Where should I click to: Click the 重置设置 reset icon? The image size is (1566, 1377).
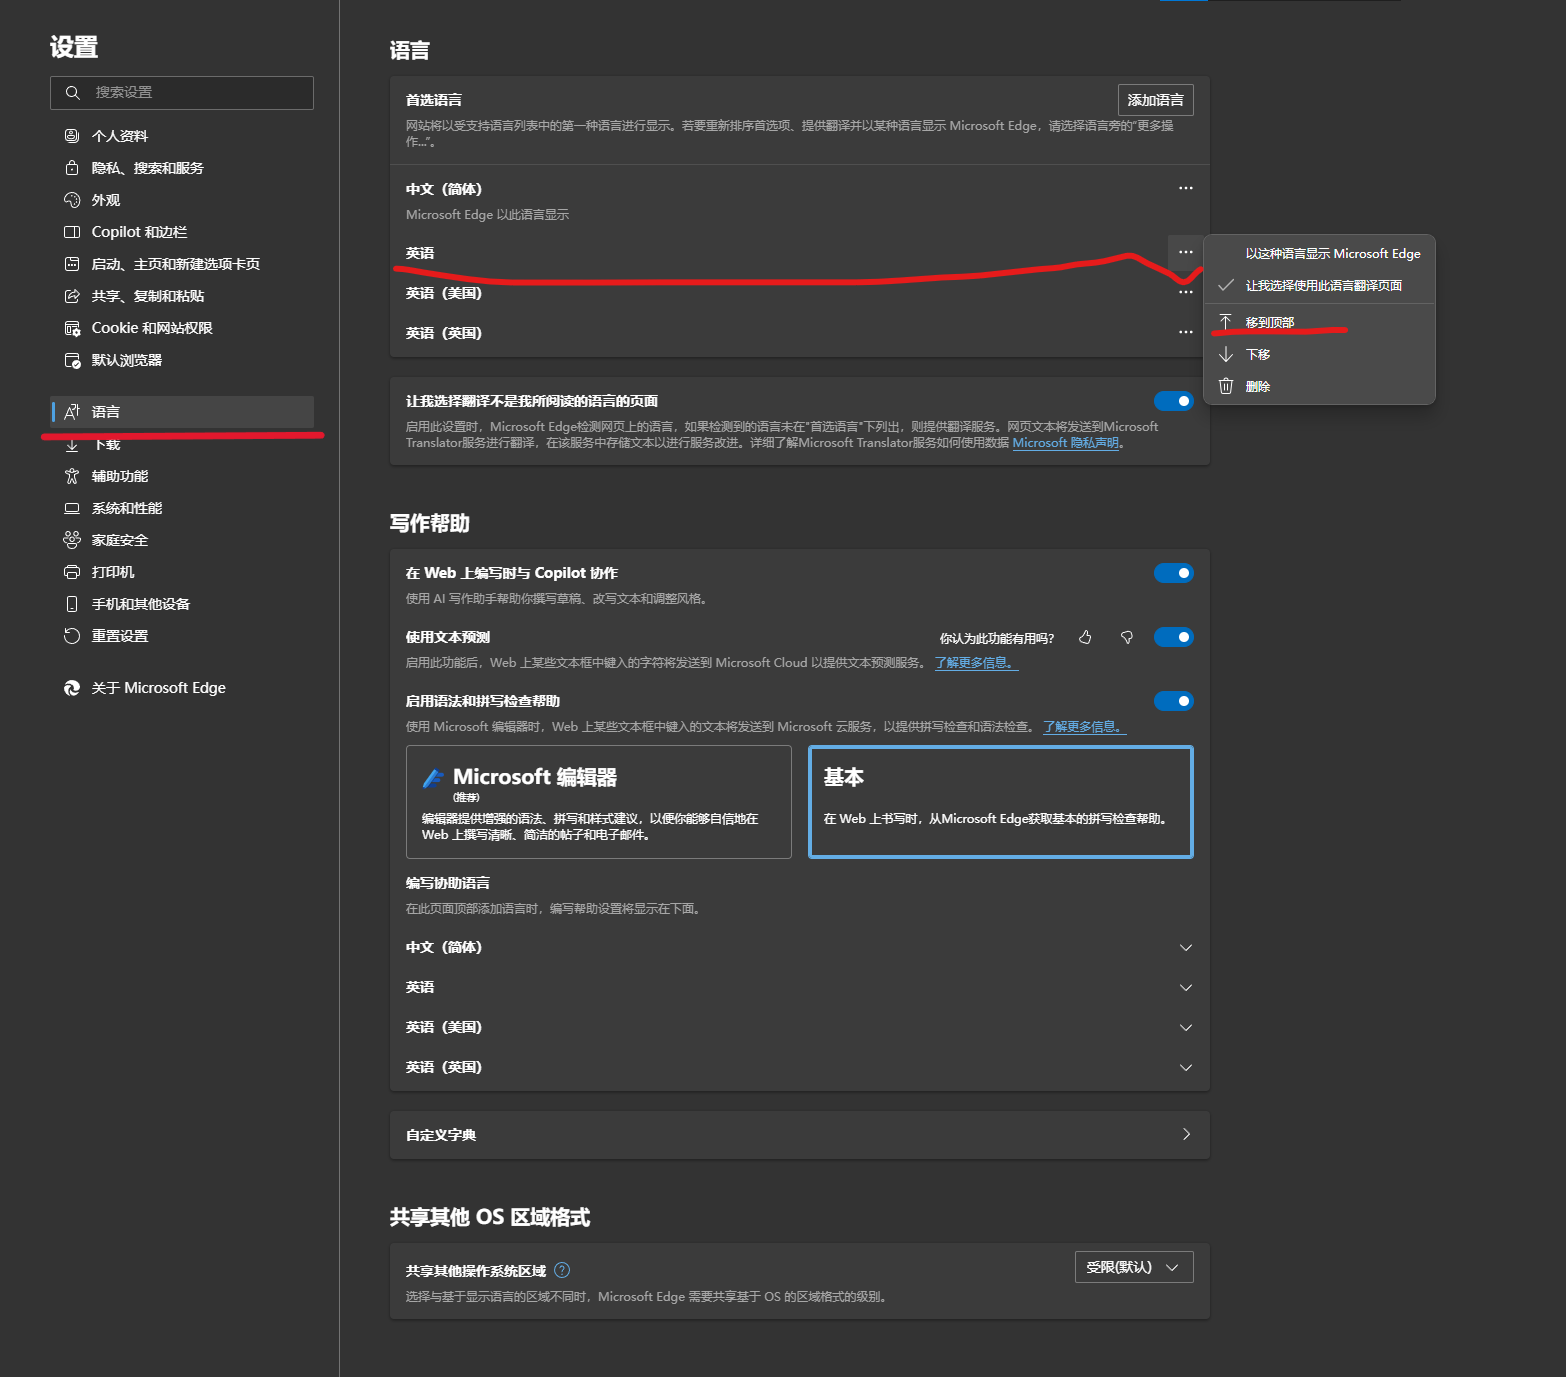72,636
